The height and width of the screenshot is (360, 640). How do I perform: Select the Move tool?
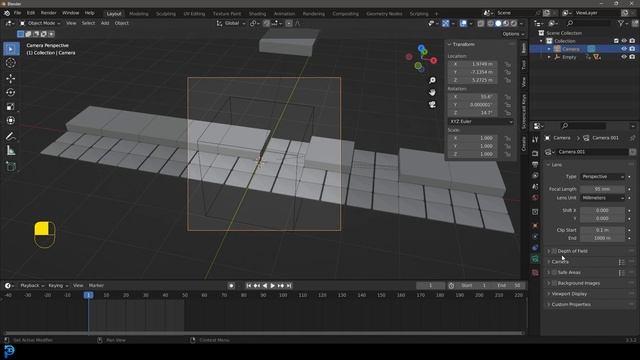pos(11,78)
